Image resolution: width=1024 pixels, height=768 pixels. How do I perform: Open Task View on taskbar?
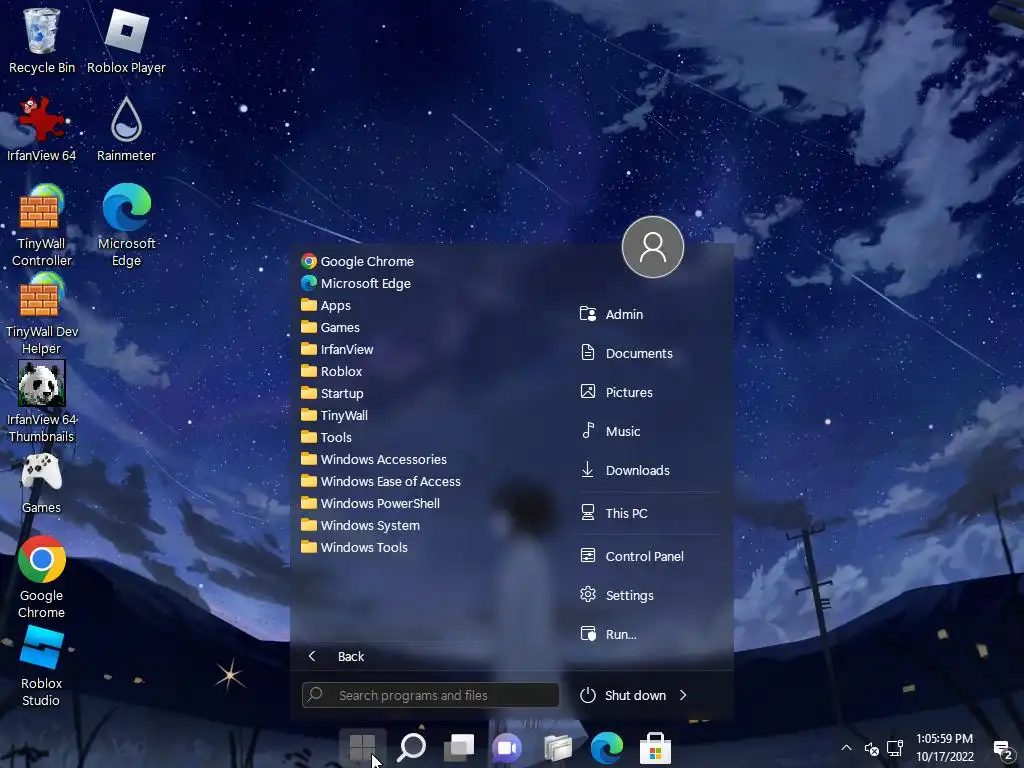(x=460, y=747)
